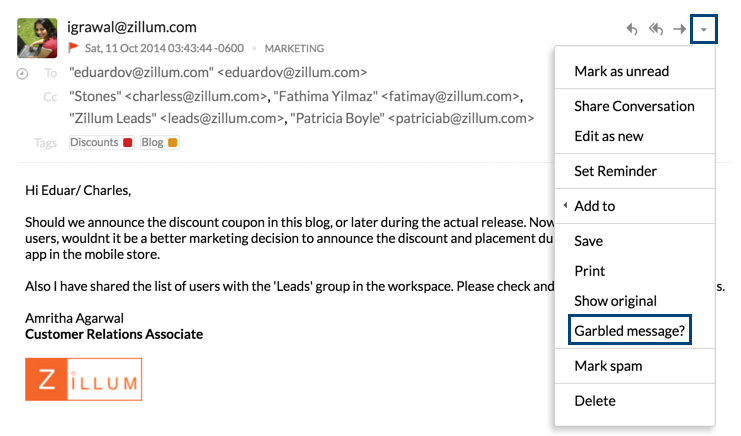Click the sender's profile photo
Screen dimensions: 741x436
point(37,38)
